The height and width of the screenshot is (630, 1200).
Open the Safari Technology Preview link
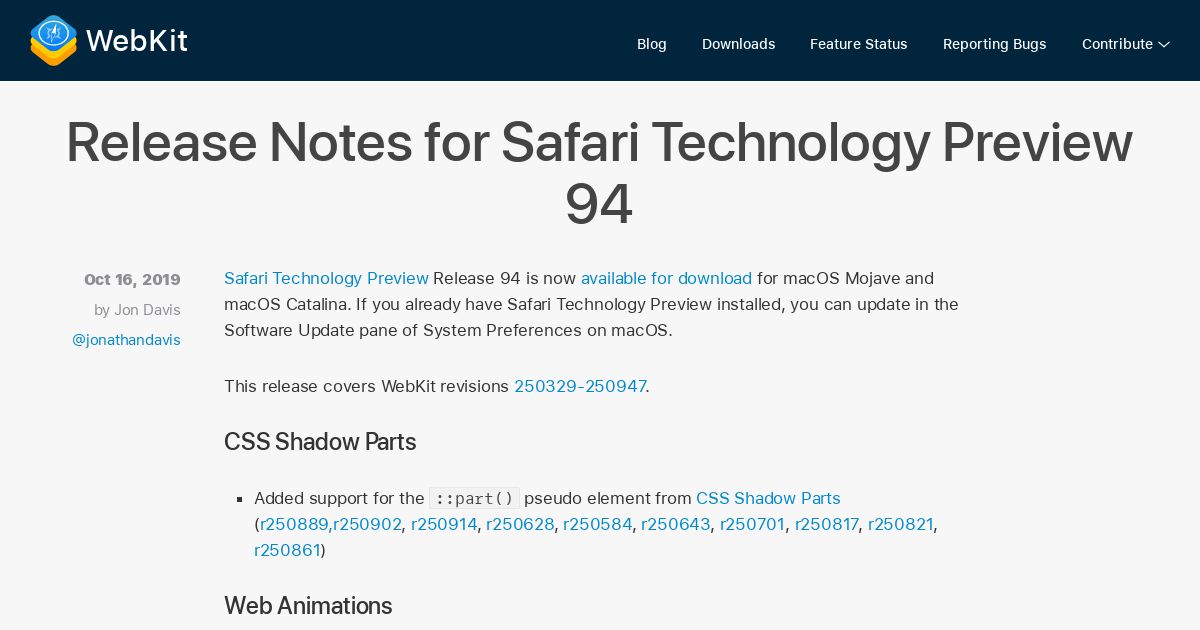pyautogui.click(x=326, y=278)
